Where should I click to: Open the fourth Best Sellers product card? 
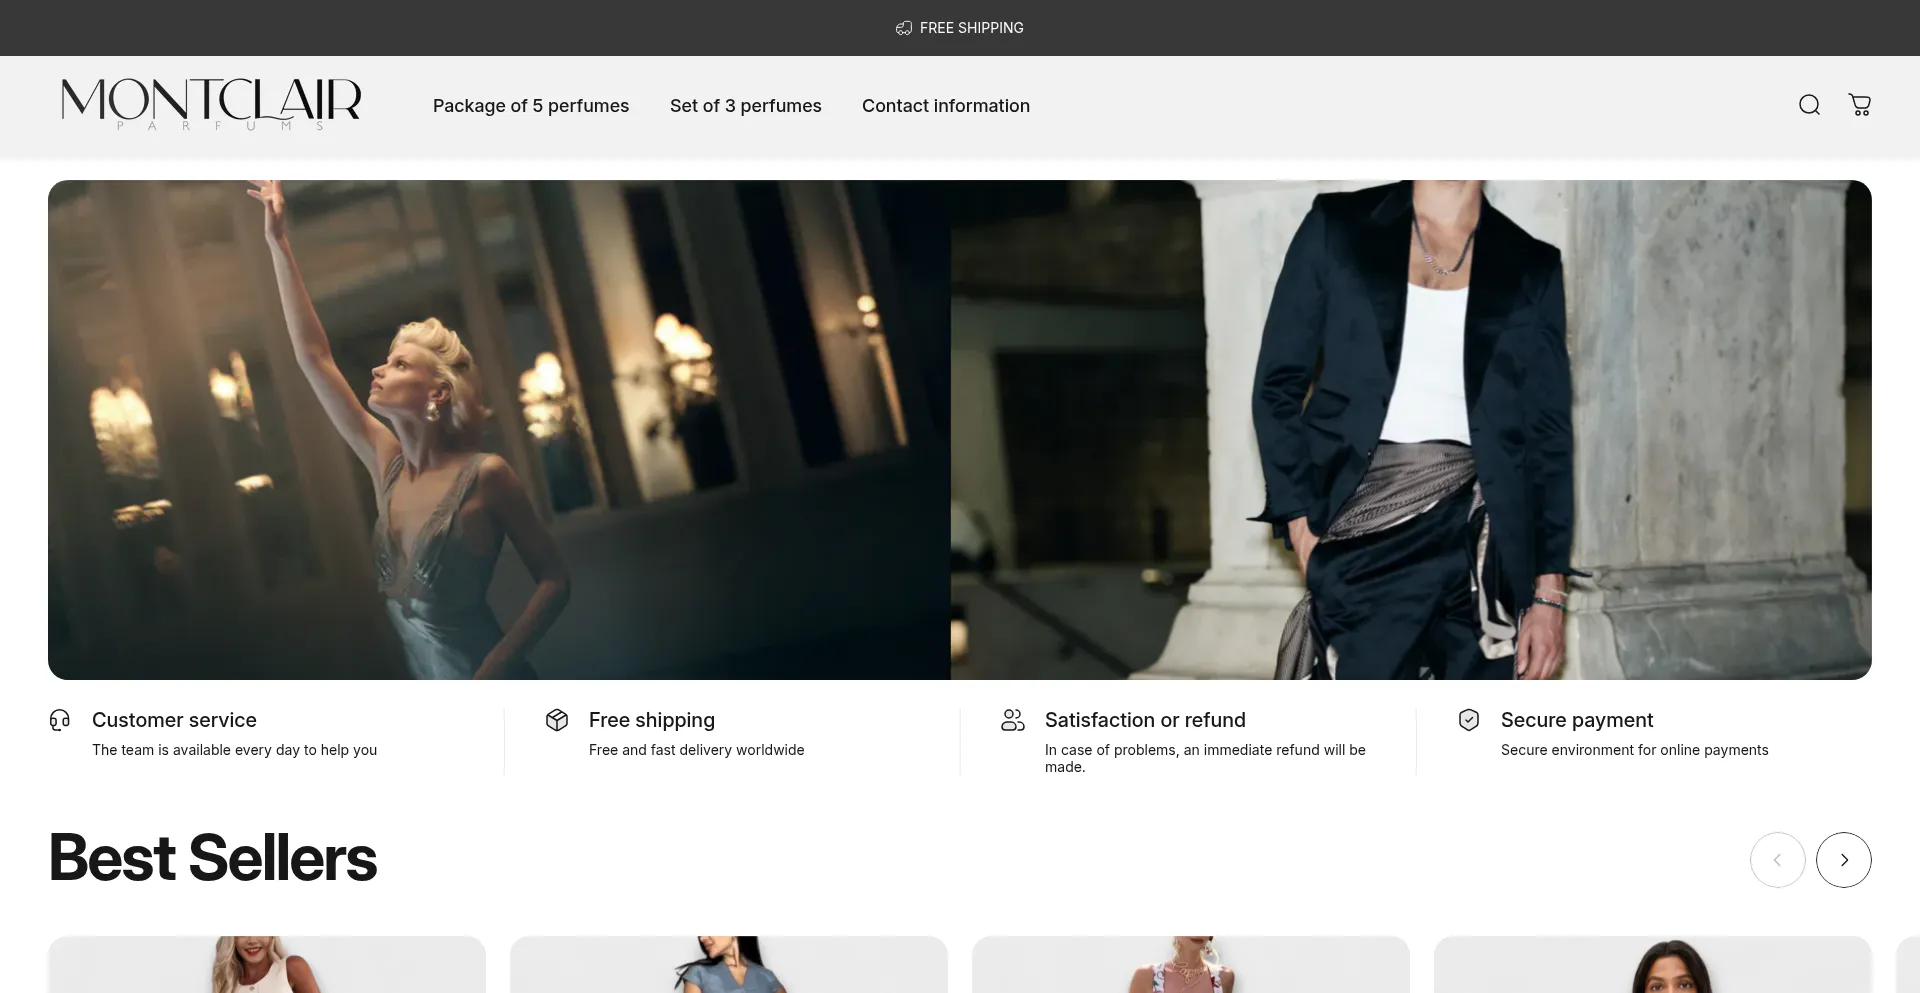click(x=1653, y=965)
